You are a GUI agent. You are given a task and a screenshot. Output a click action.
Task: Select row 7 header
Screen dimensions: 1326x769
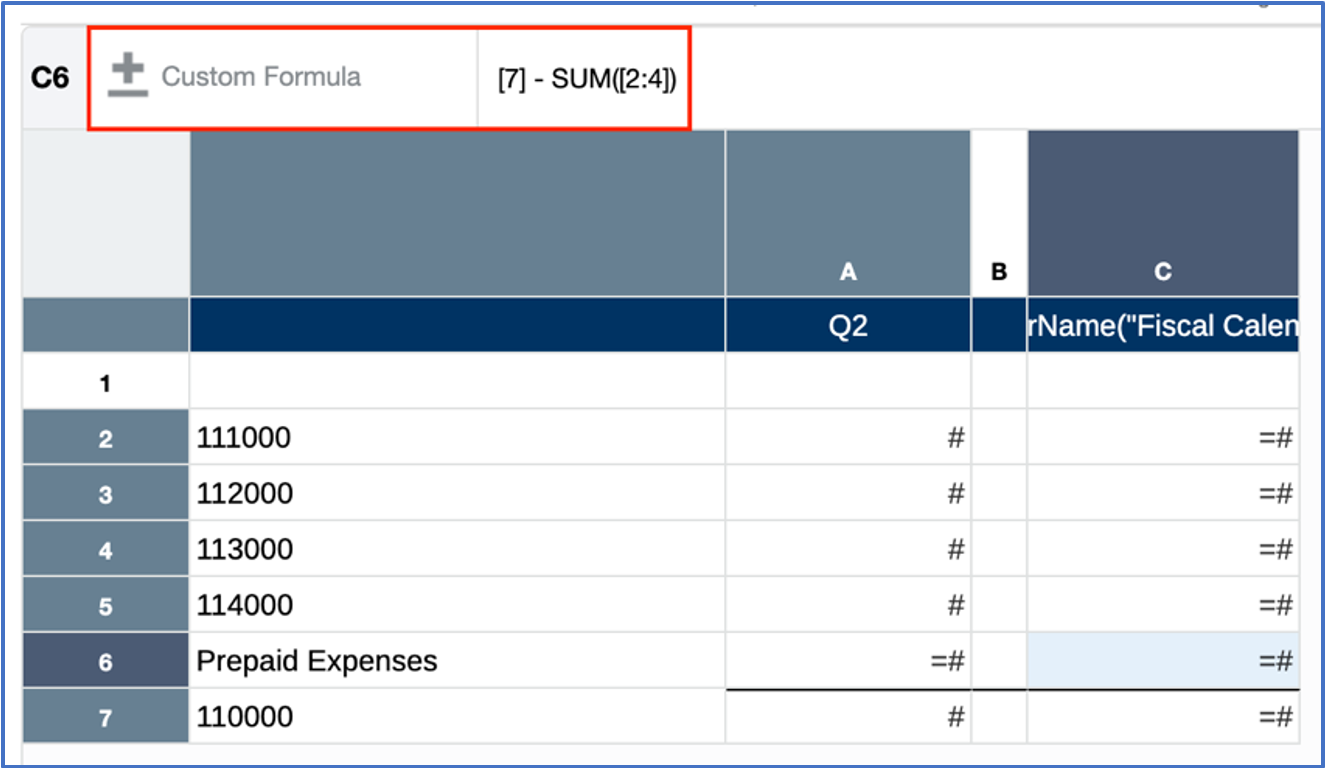106,716
